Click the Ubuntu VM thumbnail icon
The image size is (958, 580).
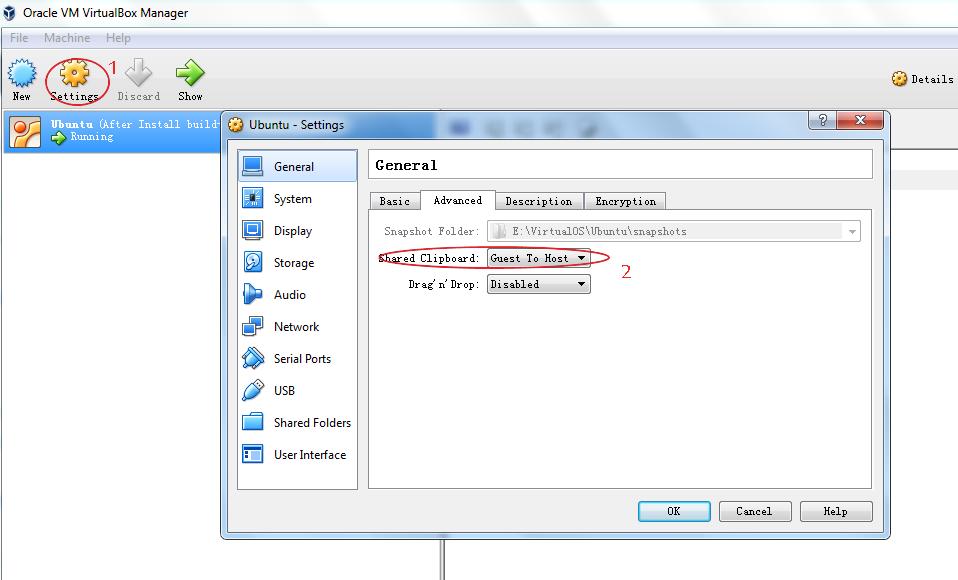pyautogui.click(x=25, y=132)
